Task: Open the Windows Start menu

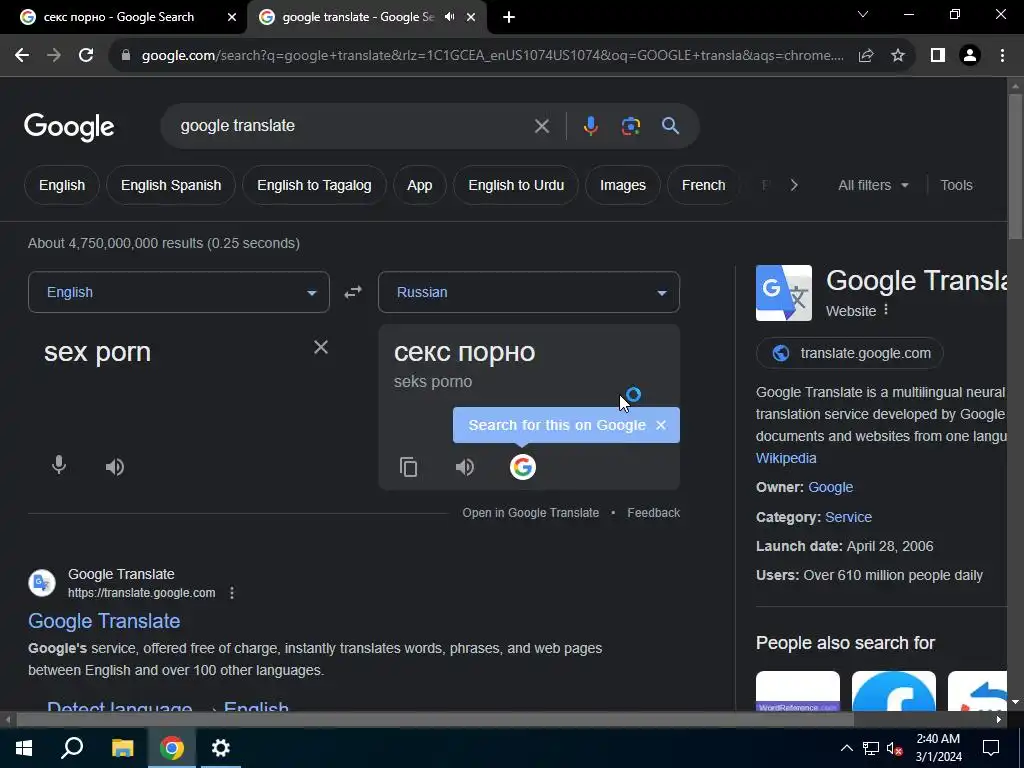Action: coord(24,748)
